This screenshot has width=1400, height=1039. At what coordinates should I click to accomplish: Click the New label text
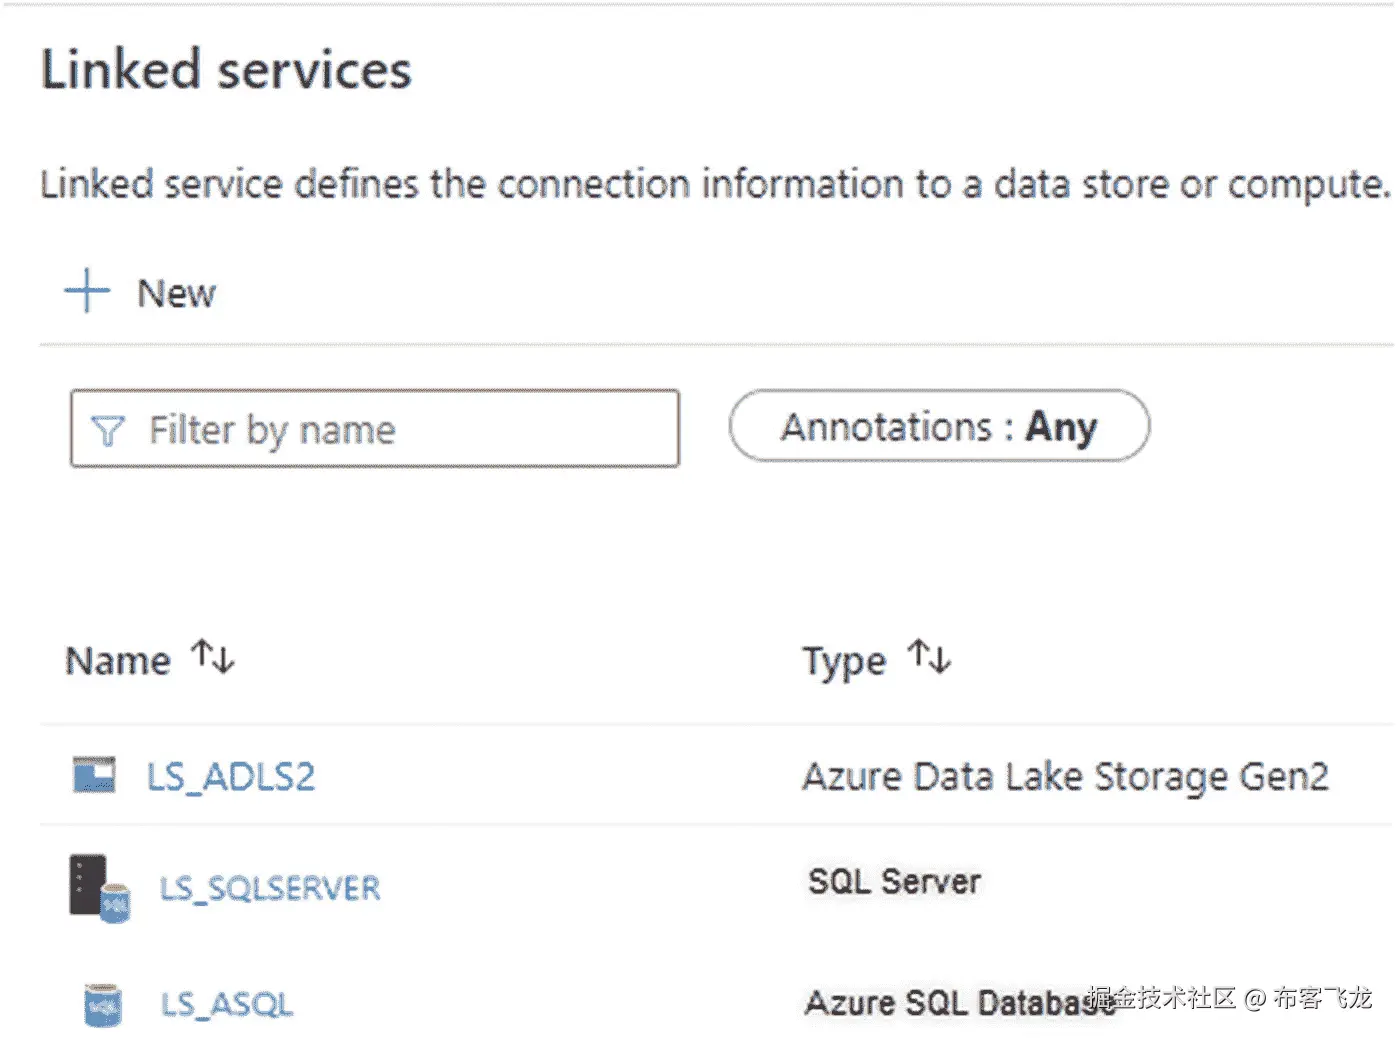pyautogui.click(x=176, y=294)
